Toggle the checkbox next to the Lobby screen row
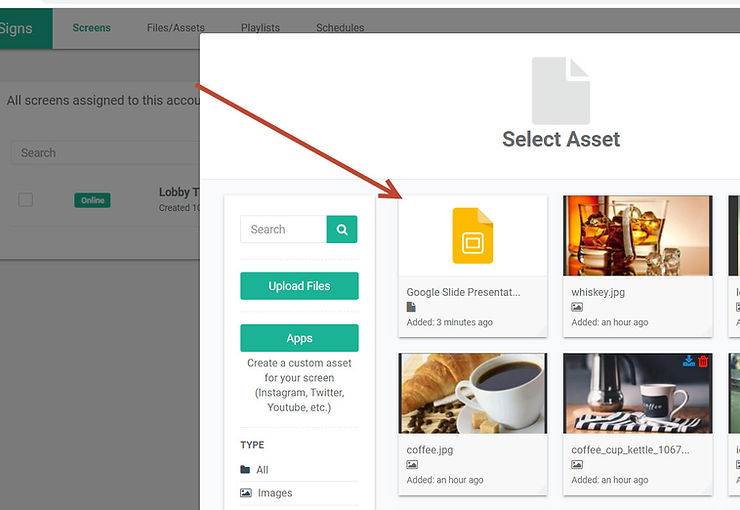Viewport: 740px width, 510px height. (26, 200)
